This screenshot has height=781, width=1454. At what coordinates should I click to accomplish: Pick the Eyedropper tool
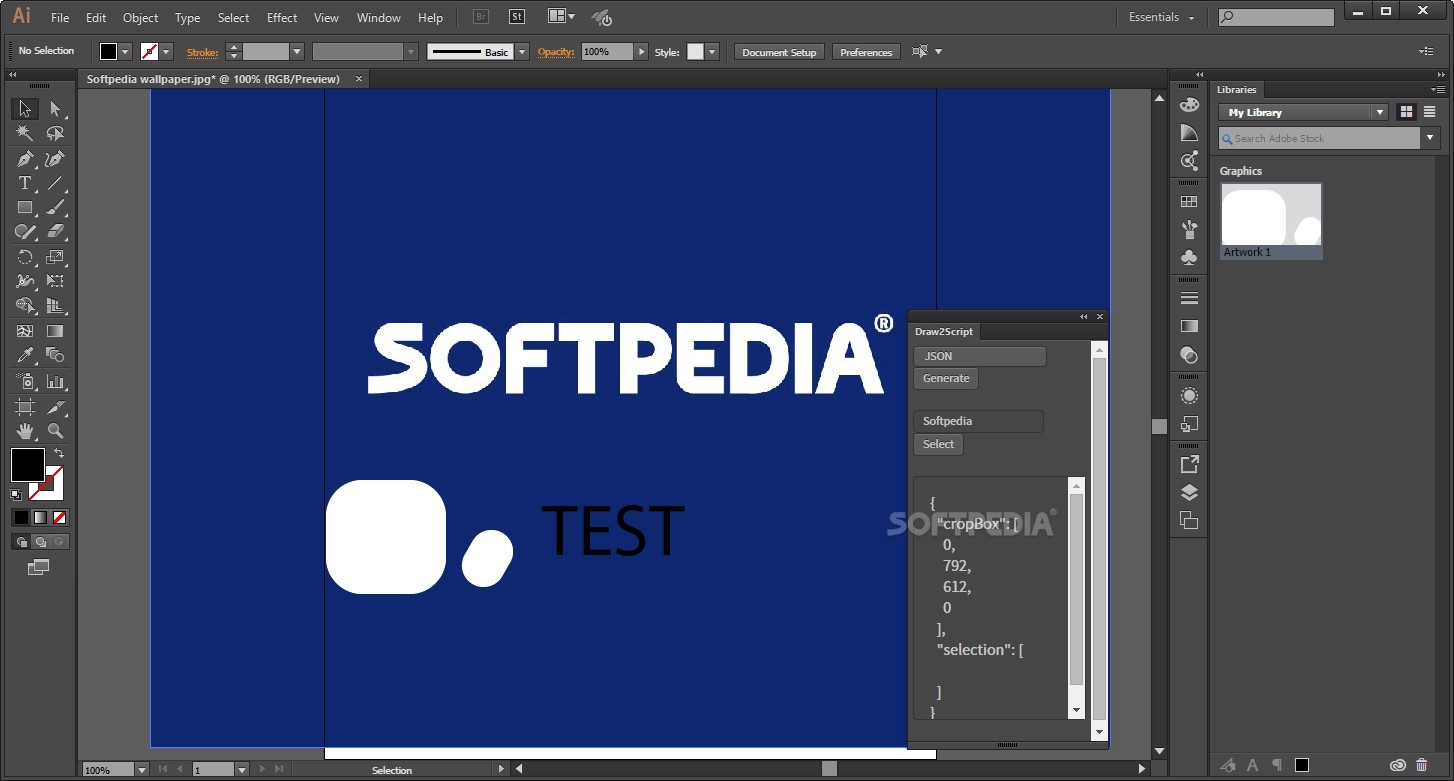pos(25,356)
